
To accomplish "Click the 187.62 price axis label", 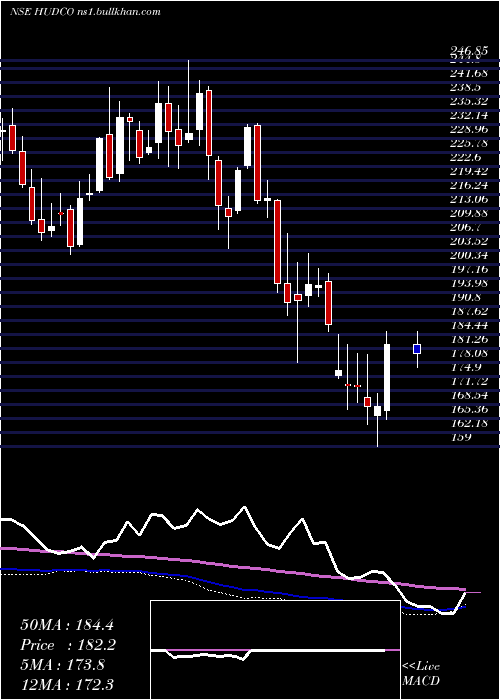I will tap(469, 311).
